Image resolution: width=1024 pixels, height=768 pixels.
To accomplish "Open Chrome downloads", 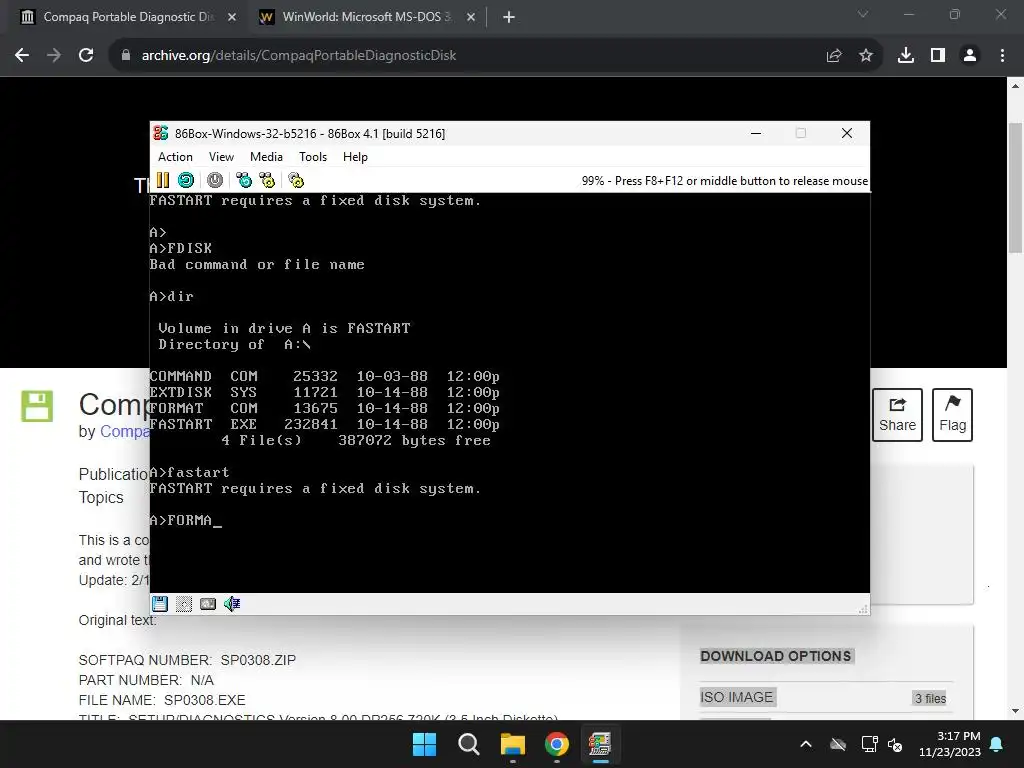I will coord(906,56).
